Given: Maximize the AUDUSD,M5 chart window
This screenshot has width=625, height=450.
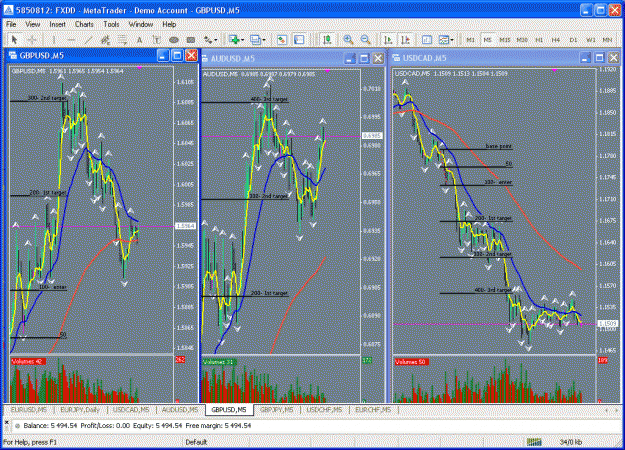Looking at the screenshot, I should point(364,59).
